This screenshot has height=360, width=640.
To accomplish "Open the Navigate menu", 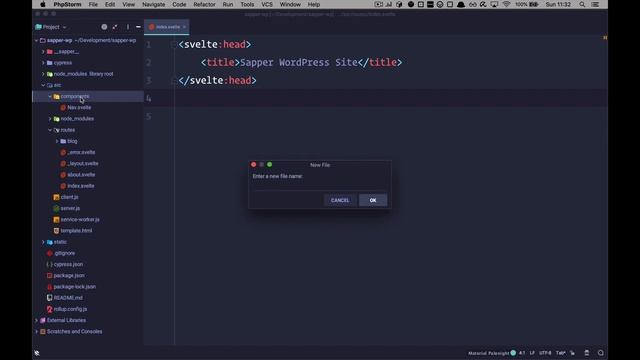I will click(153, 4).
